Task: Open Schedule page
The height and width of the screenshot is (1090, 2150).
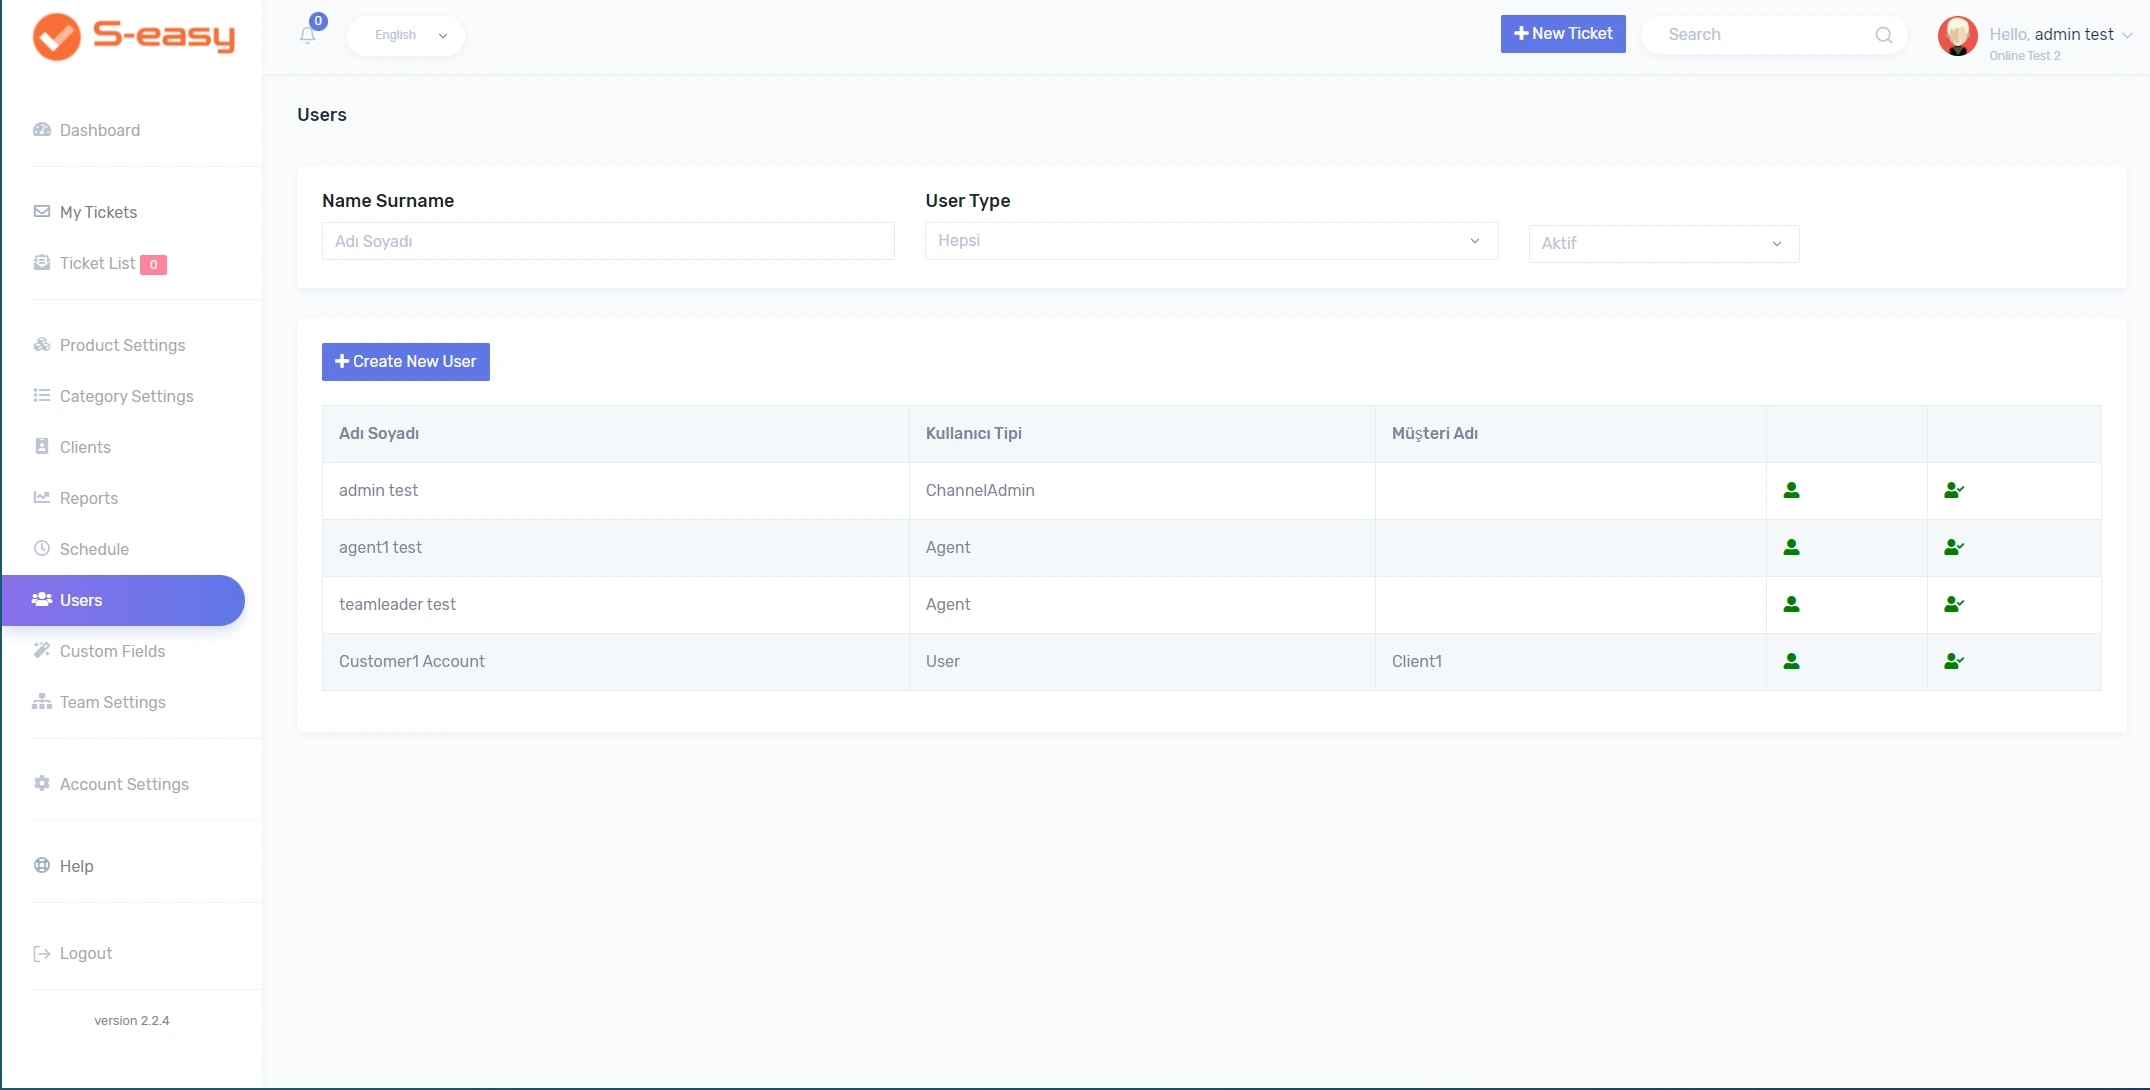Action: pos(94,549)
